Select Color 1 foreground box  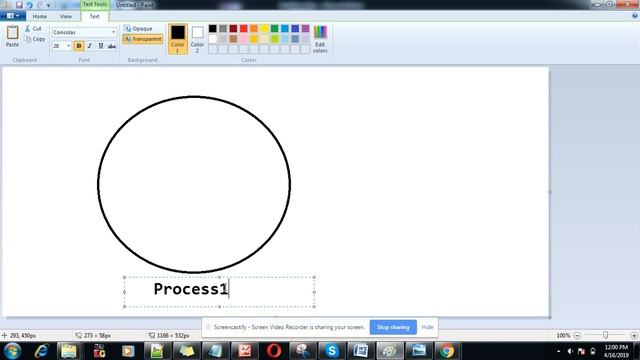pos(178,39)
